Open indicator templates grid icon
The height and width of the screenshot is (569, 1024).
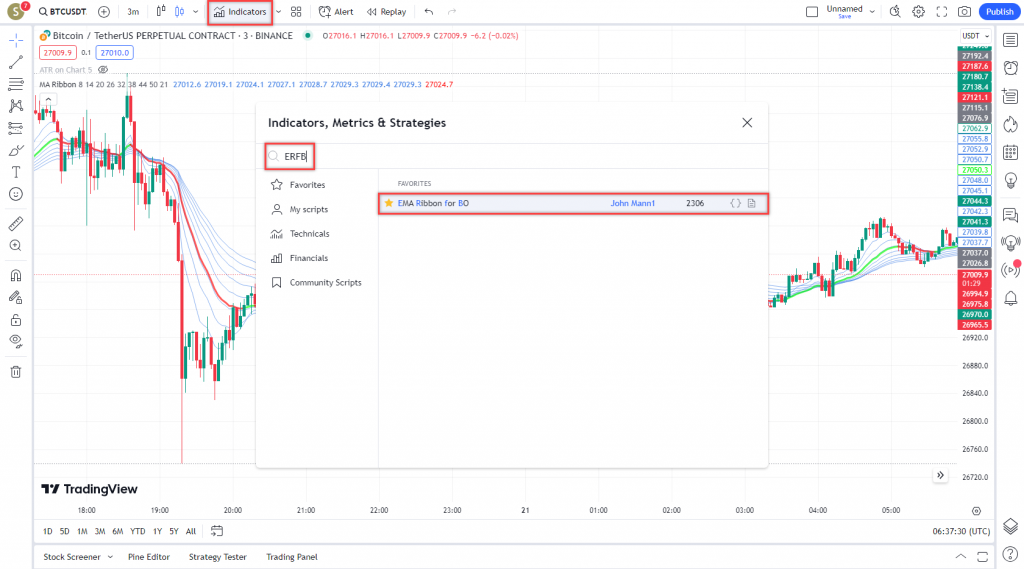296,12
